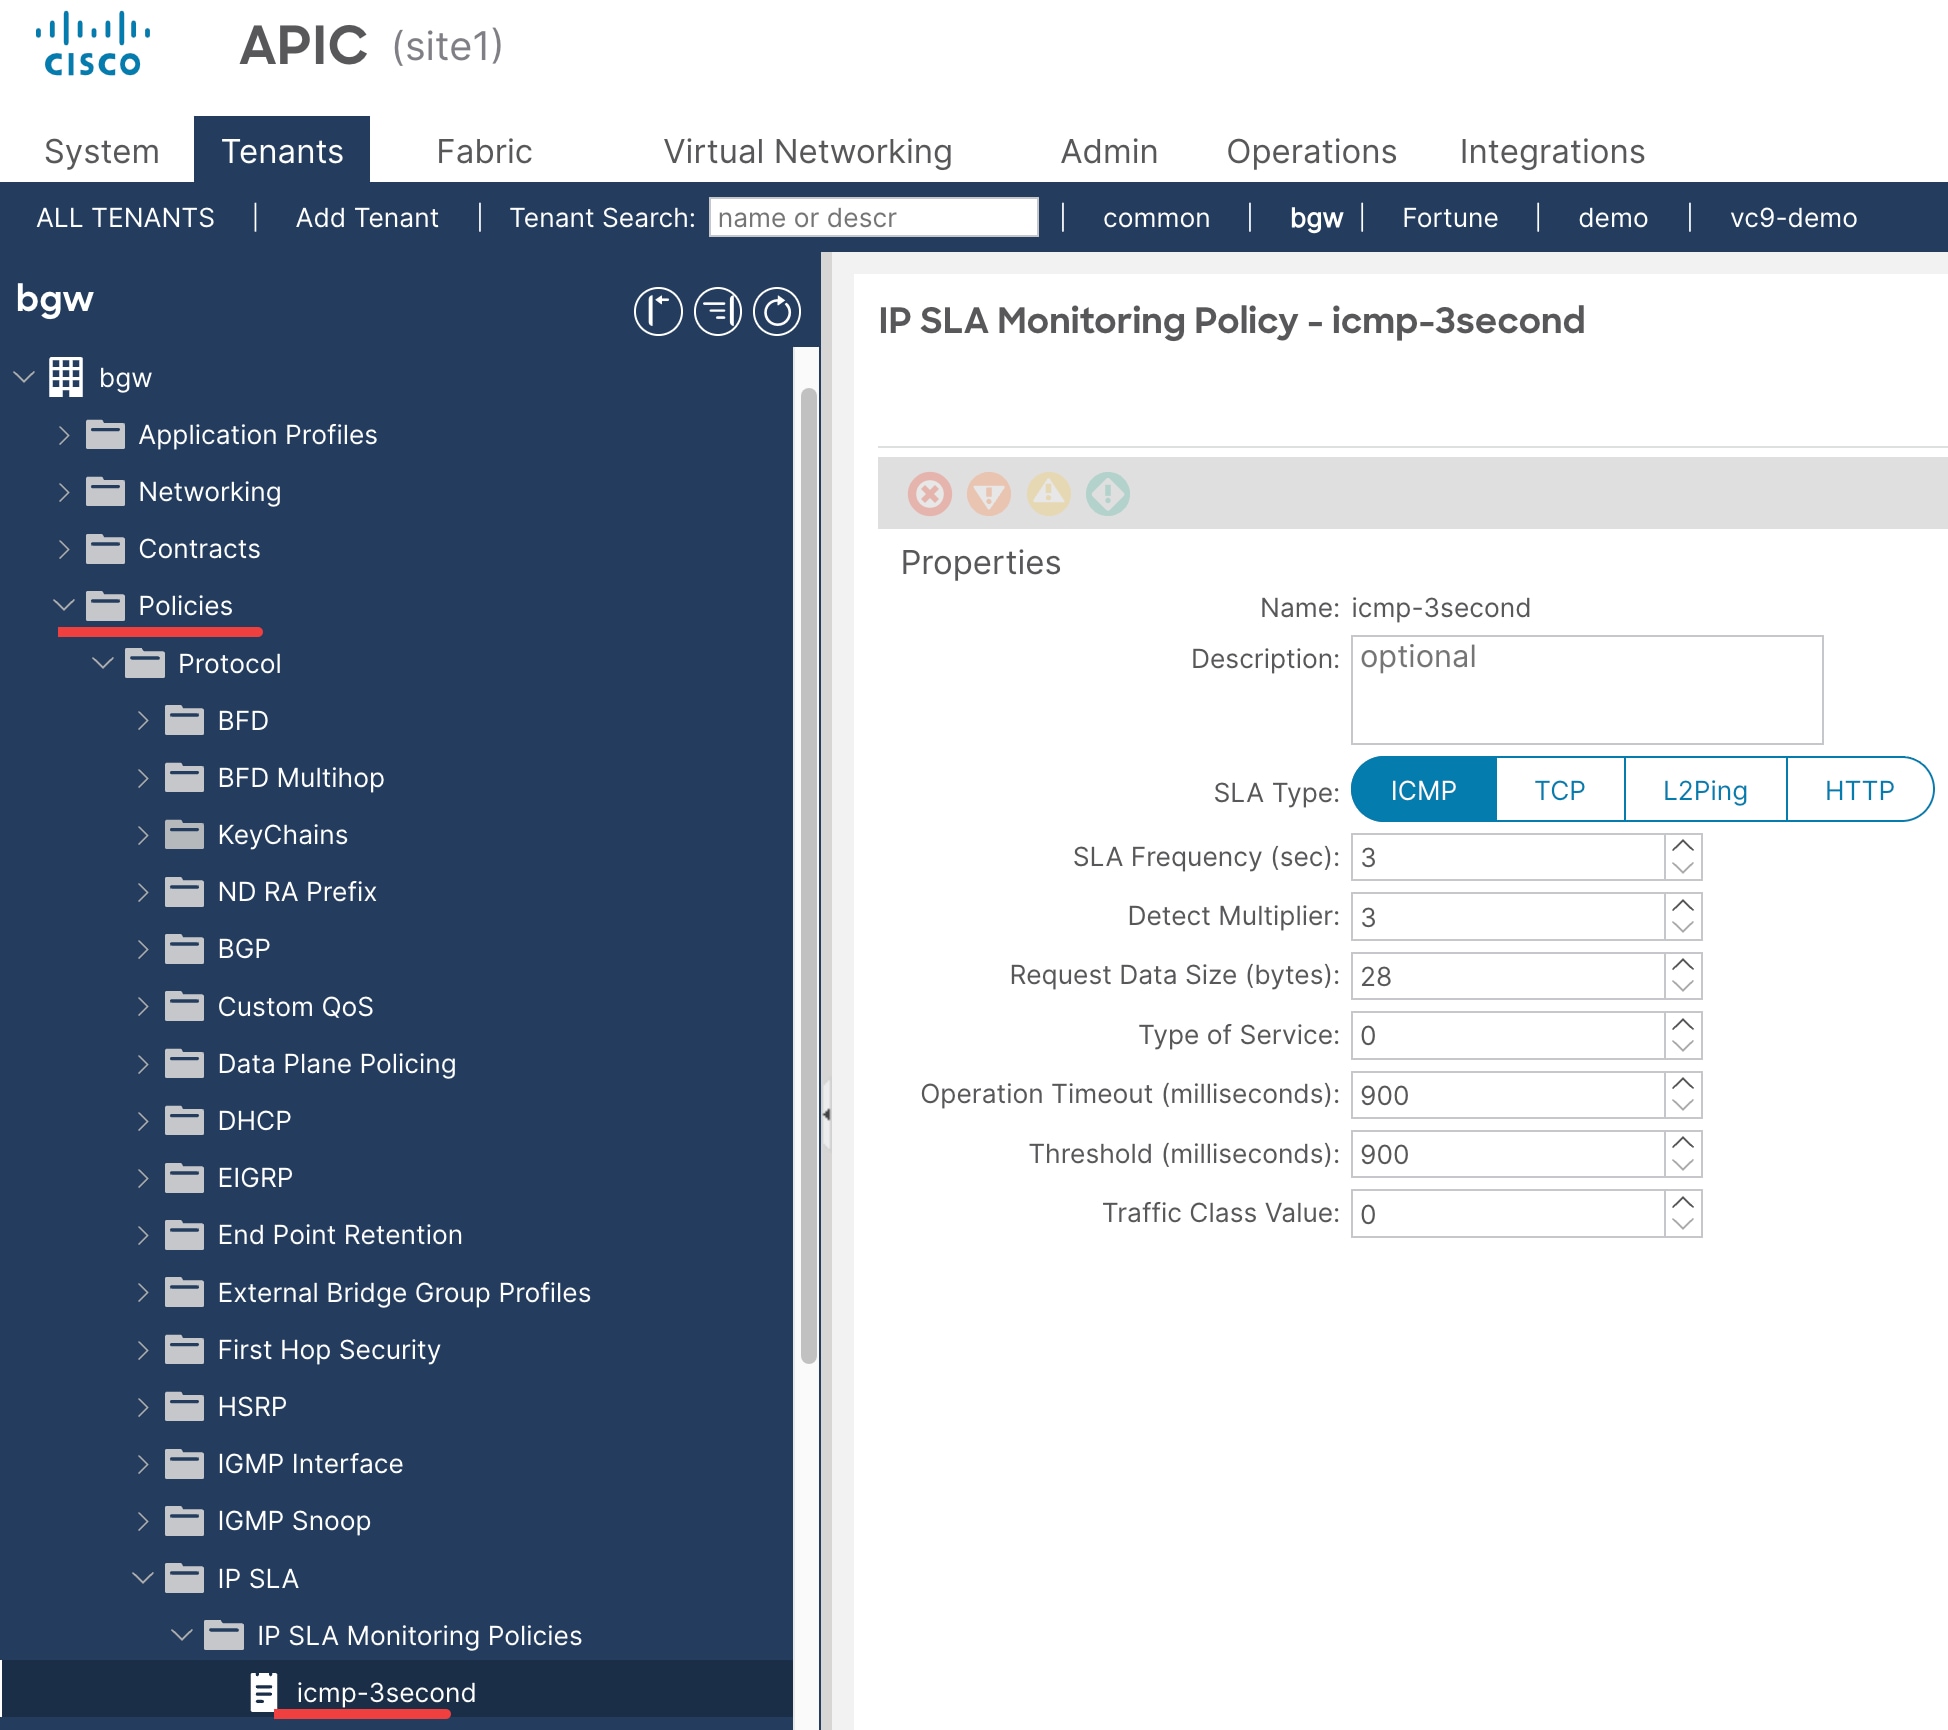This screenshot has width=1948, height=1730.
Task: Expand the BFD Multihop node
Action: pos(143,778)
